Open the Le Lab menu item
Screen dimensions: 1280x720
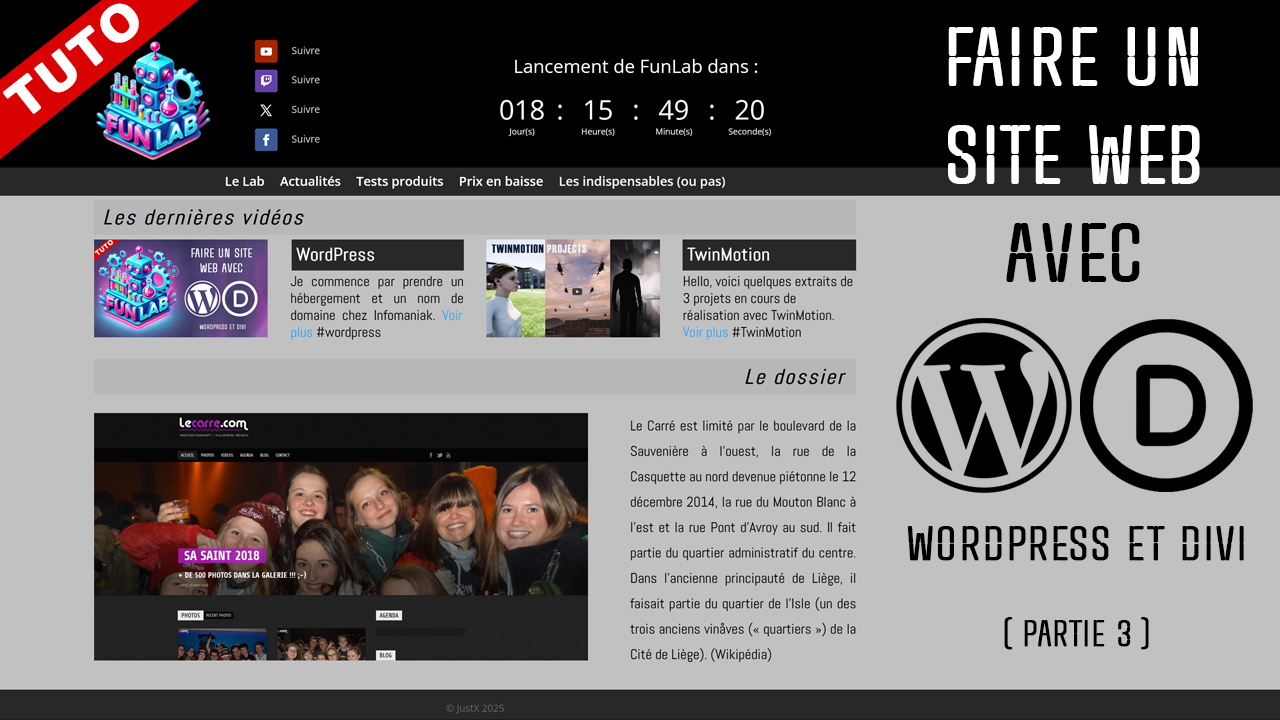coord(245,181)
